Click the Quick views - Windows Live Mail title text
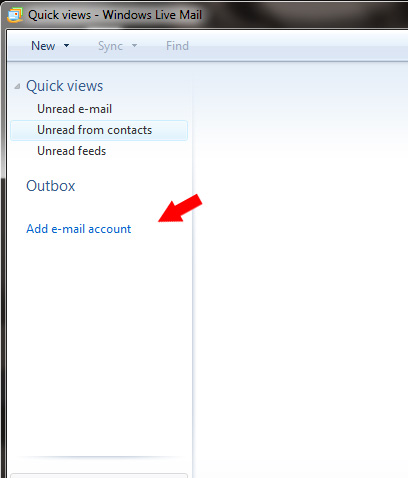 [115, 15]
